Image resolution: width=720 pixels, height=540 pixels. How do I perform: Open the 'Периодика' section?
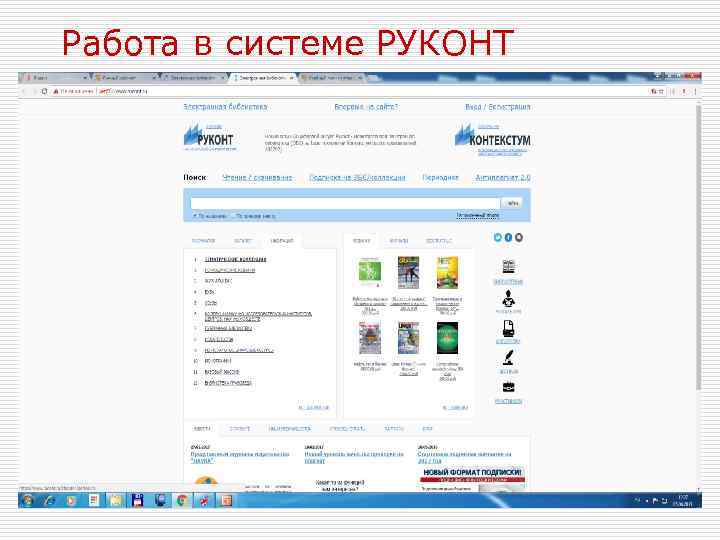pos(440,177)
